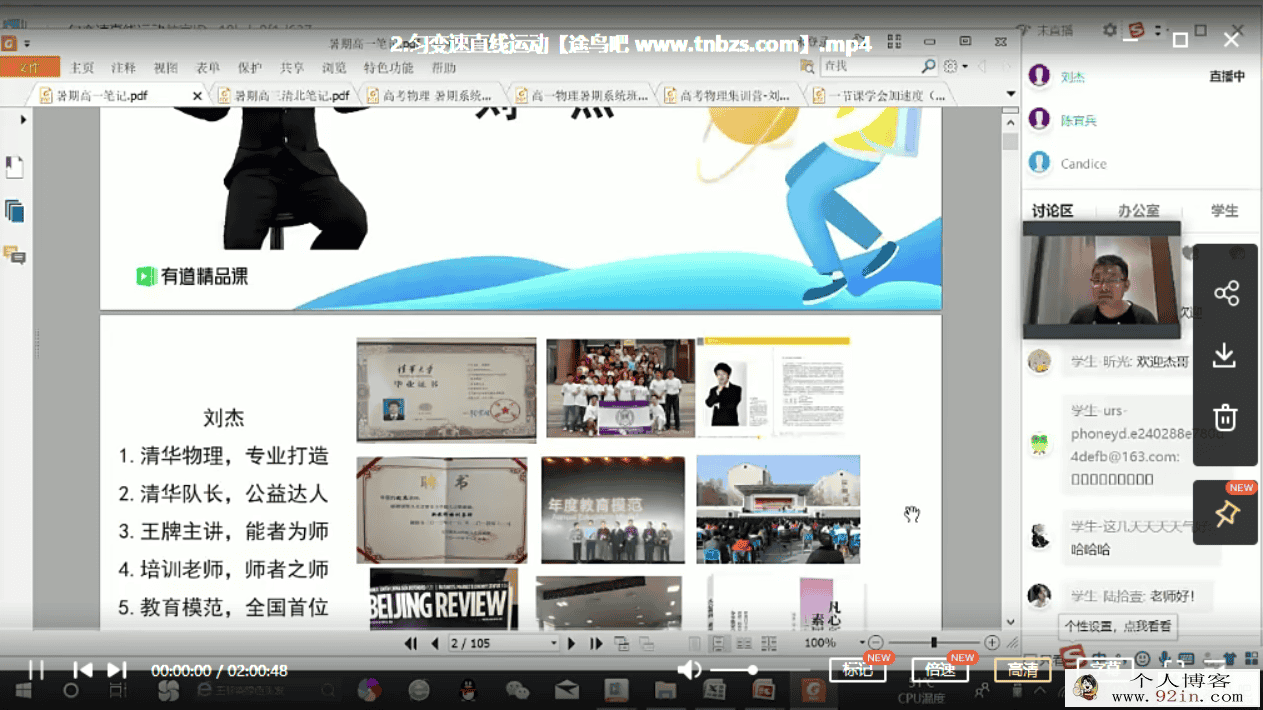This screenshot has height=710, width=1263.
Task: Open the 倍速 playback speed button
Action: pyautogui.click(x=940, y=670)
